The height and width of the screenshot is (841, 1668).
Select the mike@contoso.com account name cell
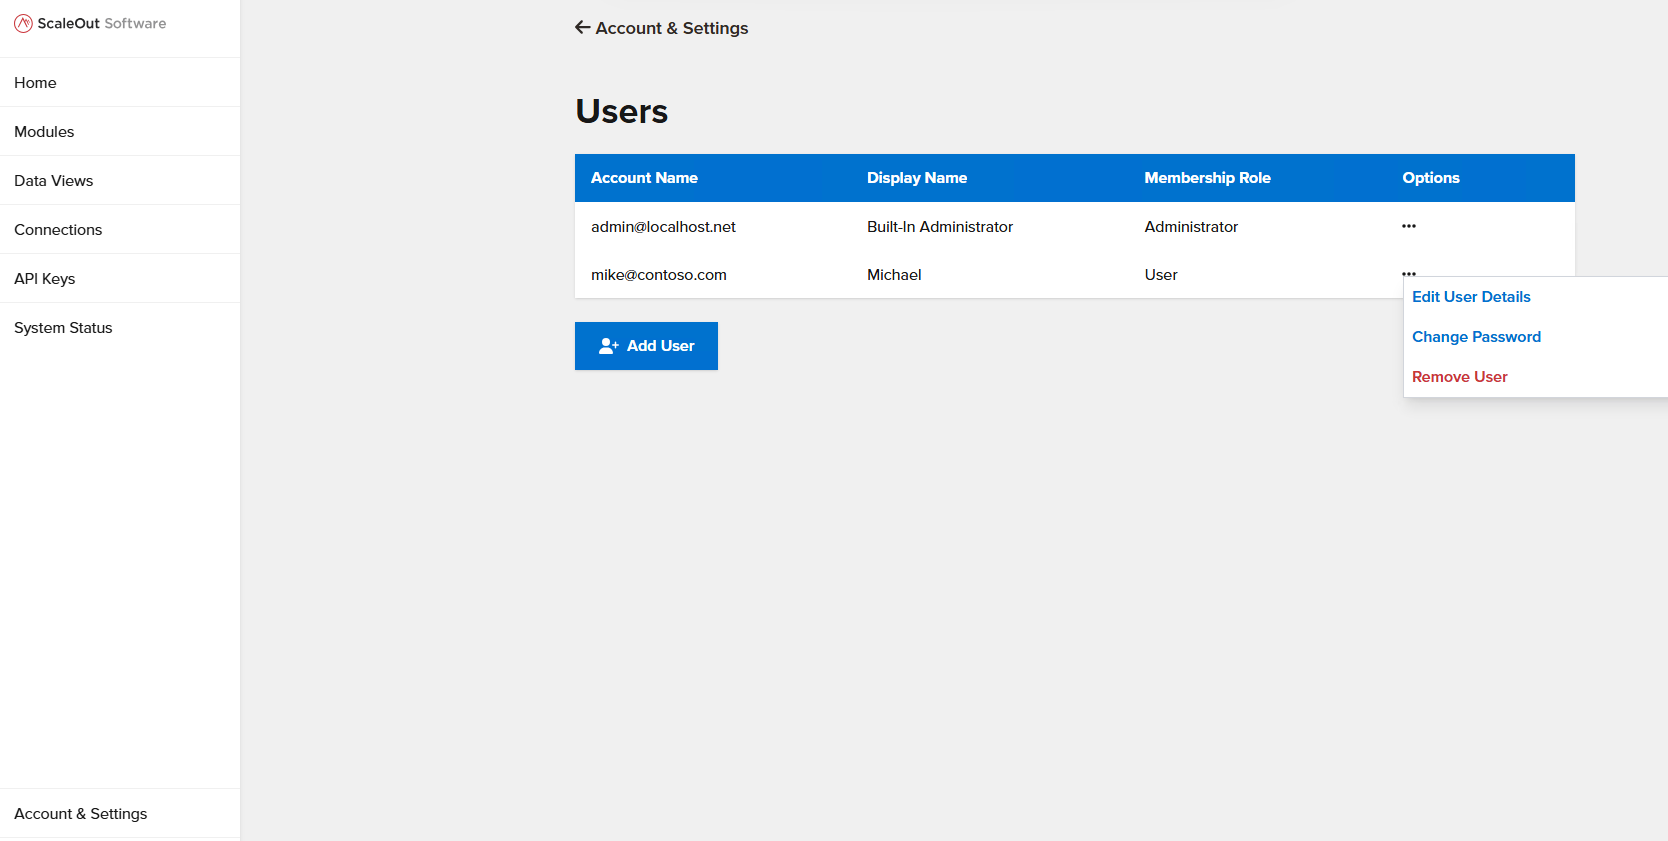658,275
